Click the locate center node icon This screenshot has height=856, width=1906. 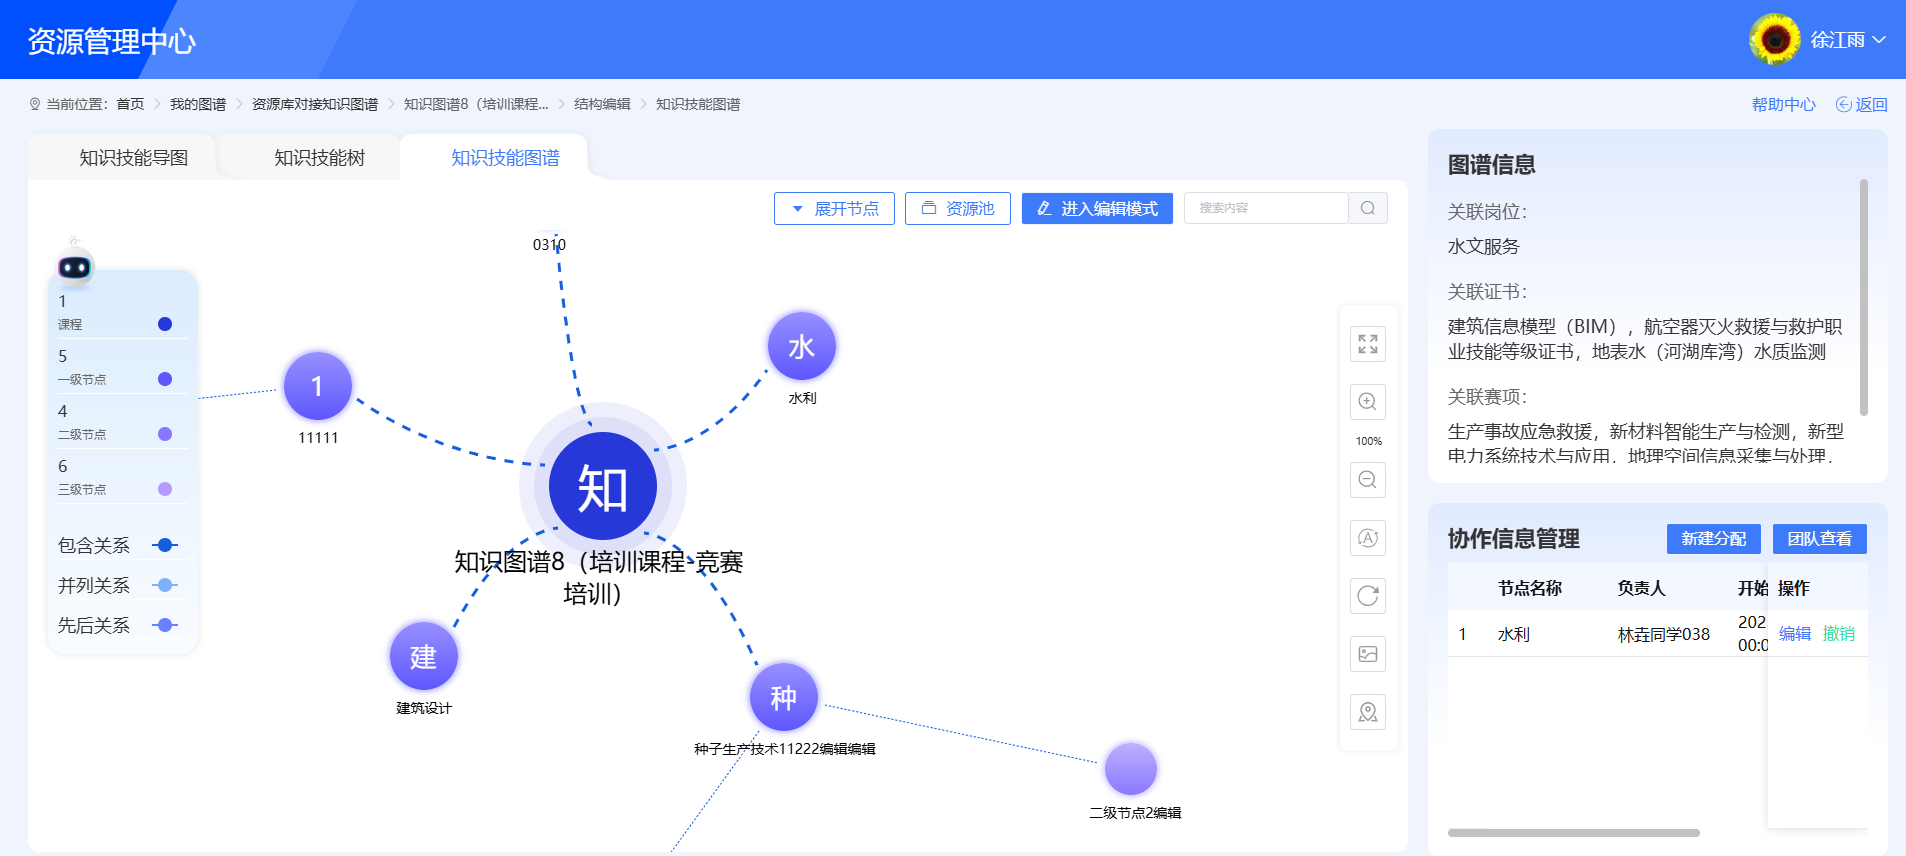coord(1368,712)
